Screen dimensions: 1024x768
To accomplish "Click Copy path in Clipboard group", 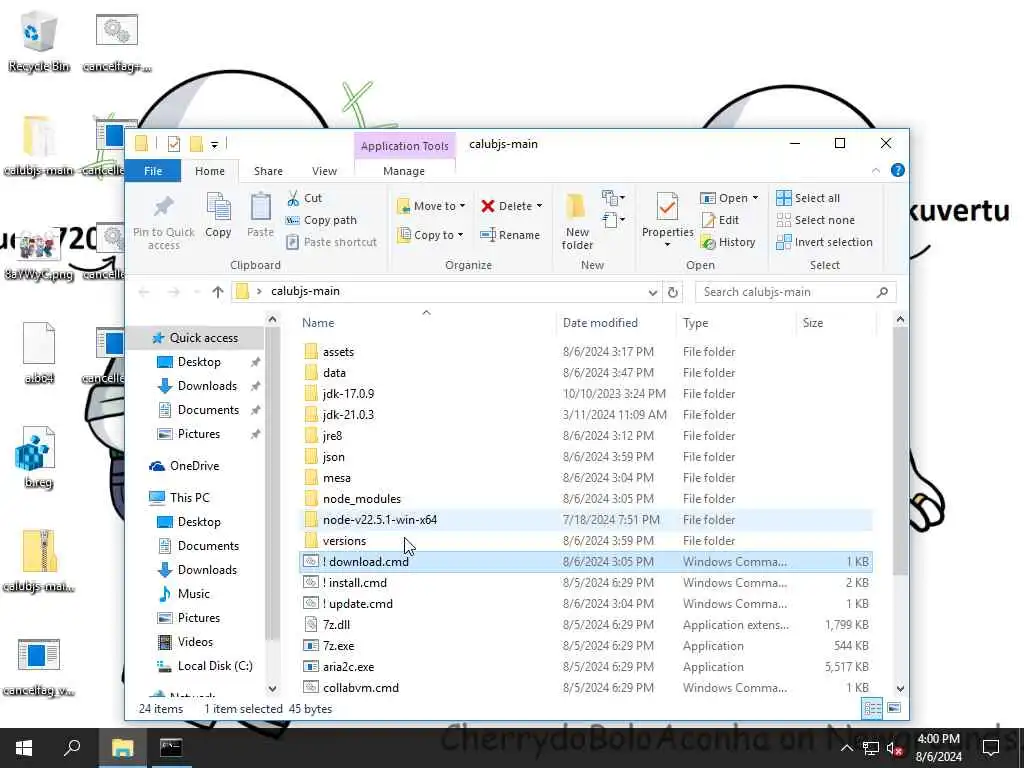I will click(x=321, y=220).
